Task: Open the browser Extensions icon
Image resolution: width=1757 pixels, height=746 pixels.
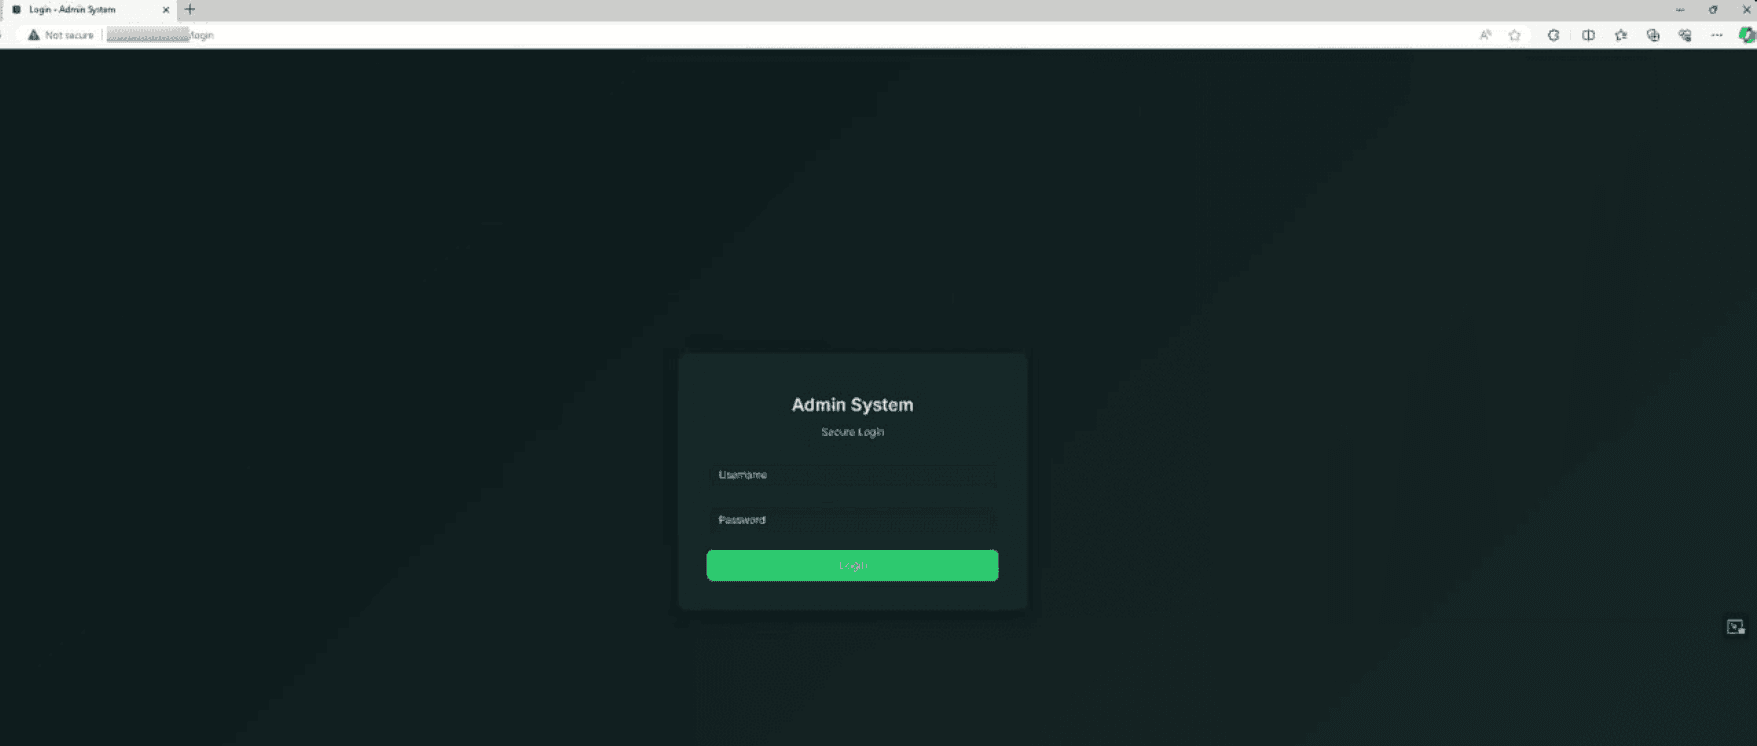Action: click(x=1553, y=35)
